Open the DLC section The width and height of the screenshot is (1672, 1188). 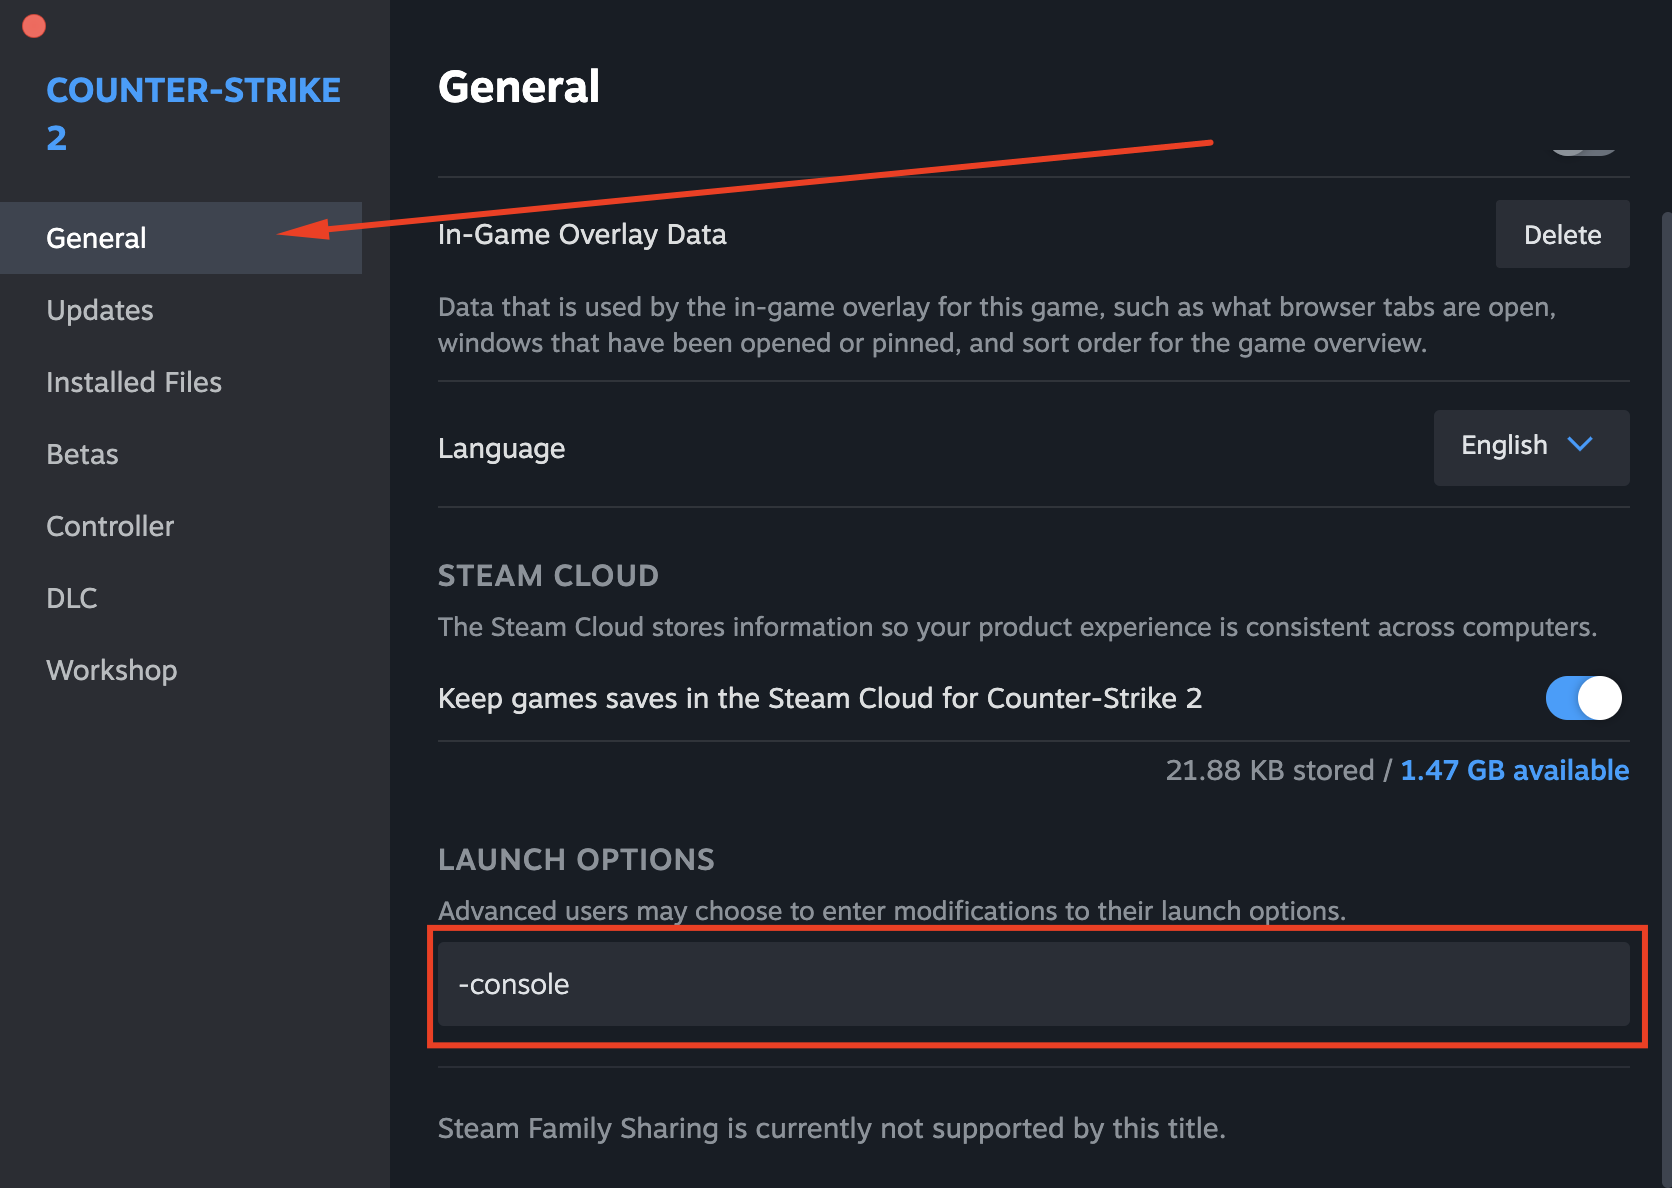[72, 598]
